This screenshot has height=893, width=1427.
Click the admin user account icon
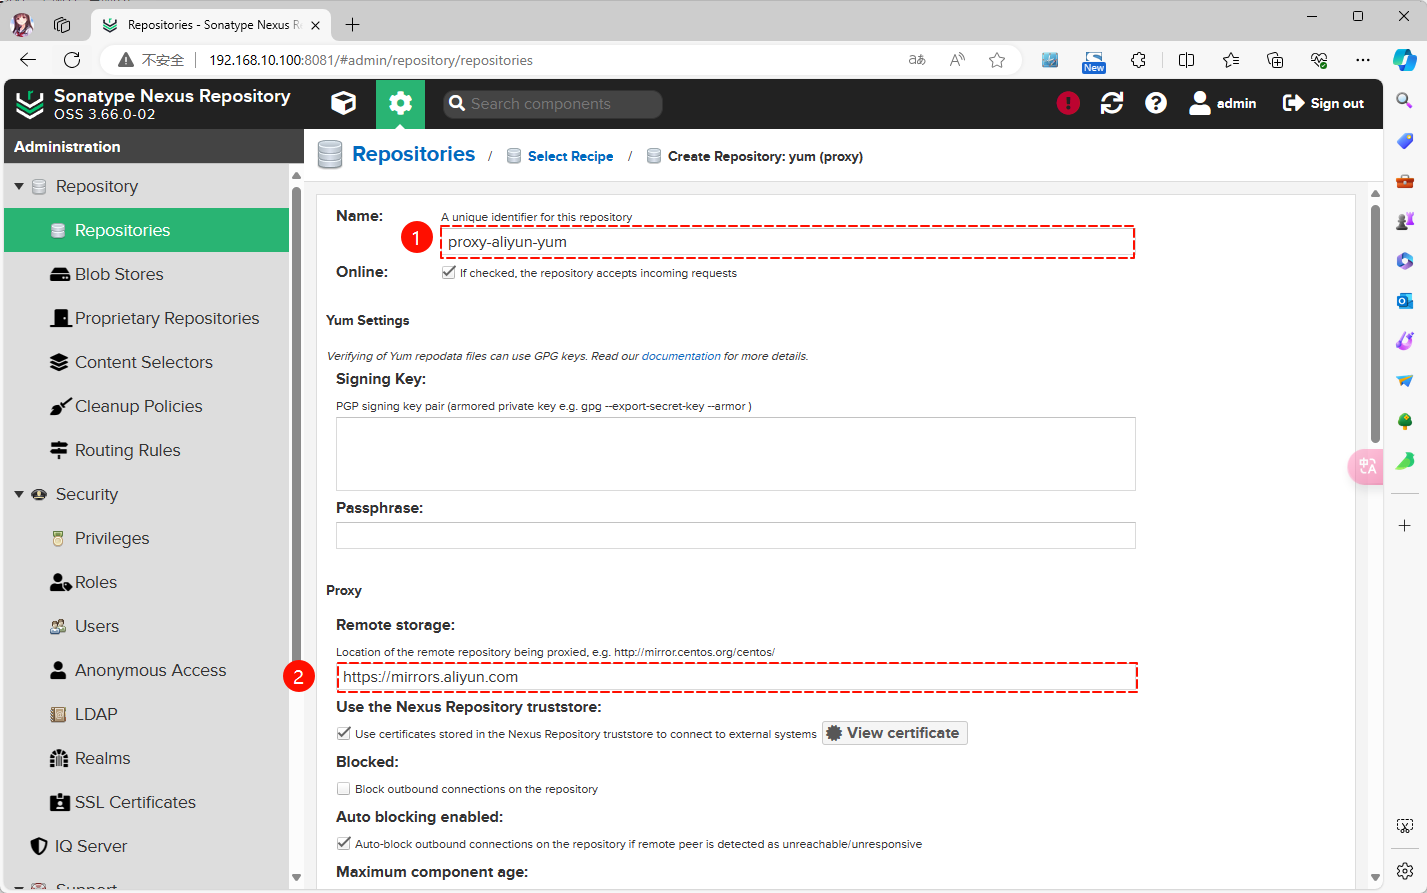1200,103
